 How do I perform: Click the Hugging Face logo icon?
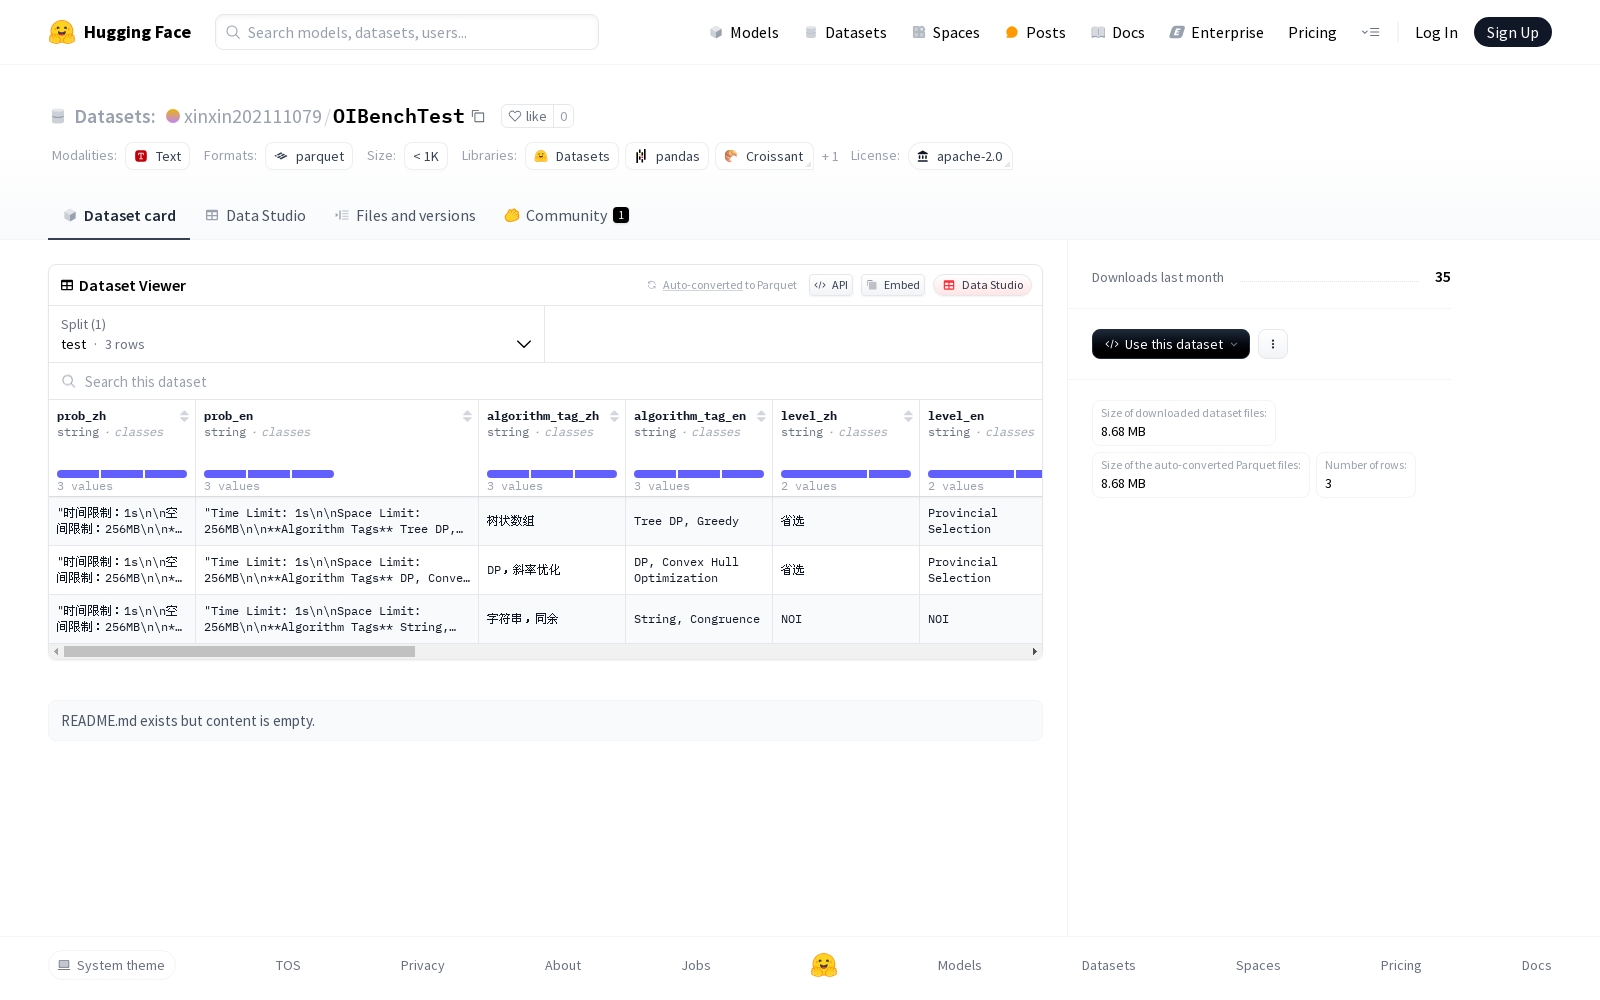pyautogui.click(x=62, y=32)
